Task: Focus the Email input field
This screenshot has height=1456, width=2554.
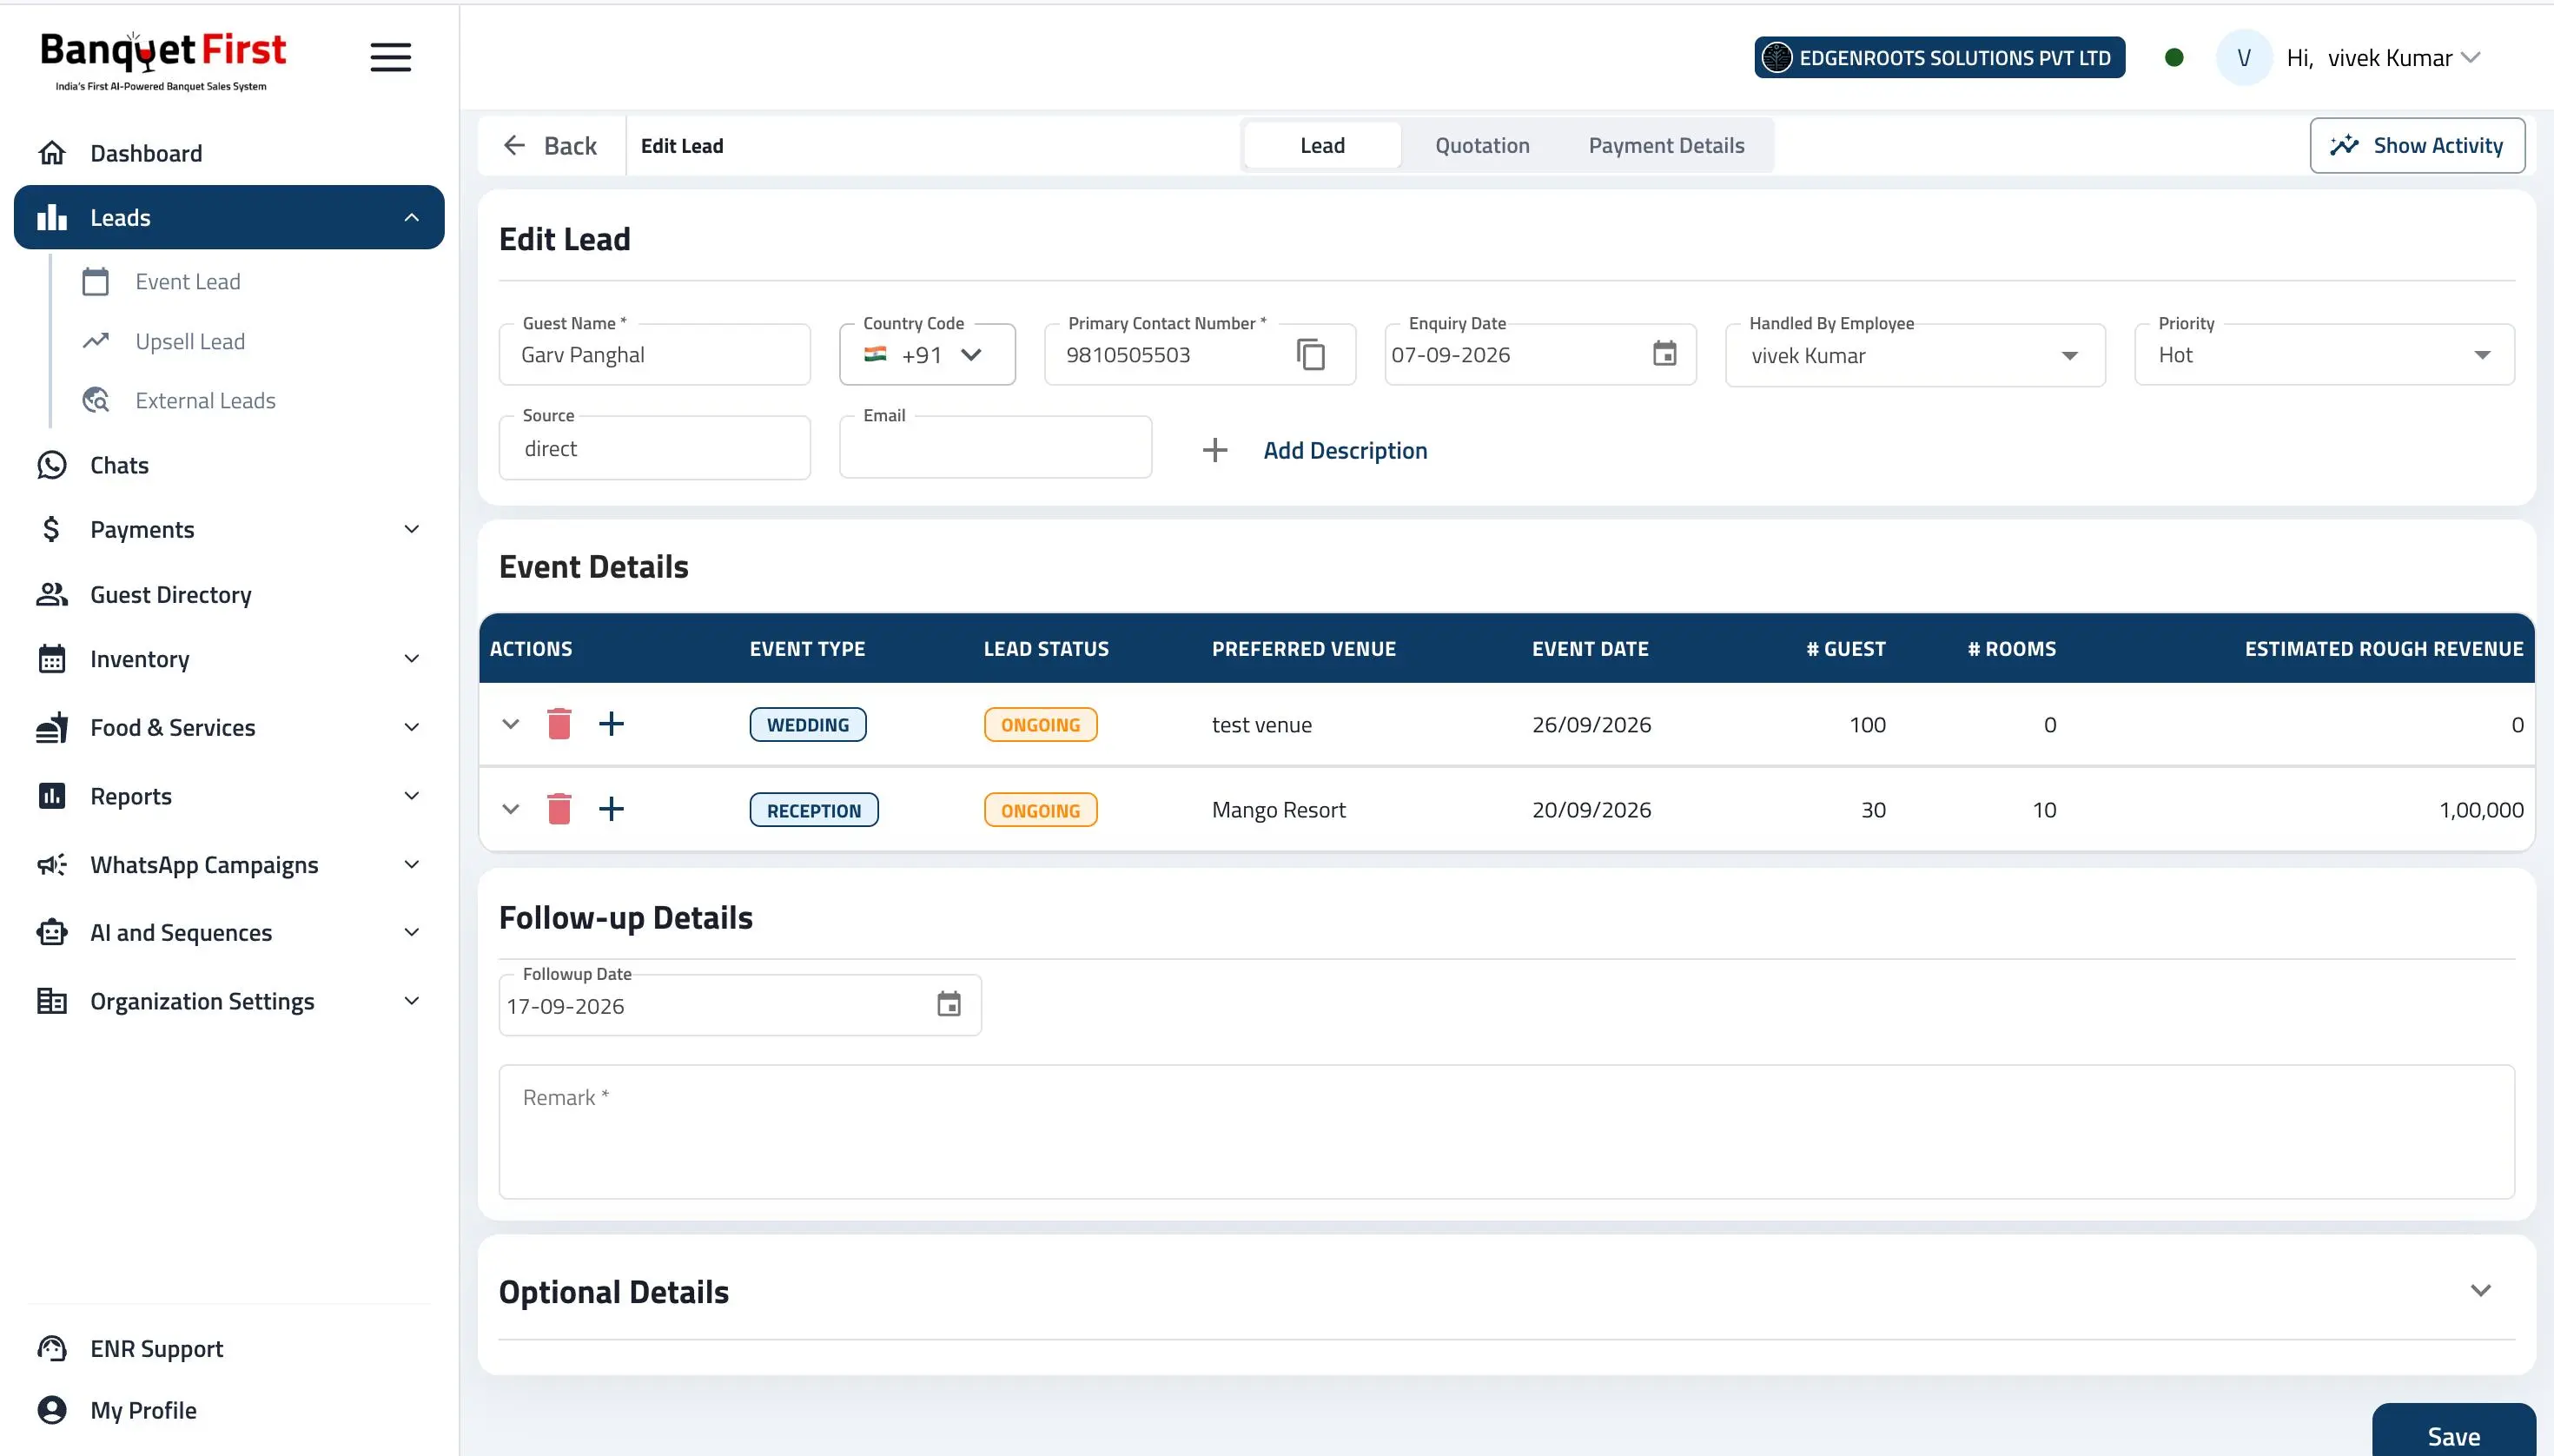Action: pos(995,448)
